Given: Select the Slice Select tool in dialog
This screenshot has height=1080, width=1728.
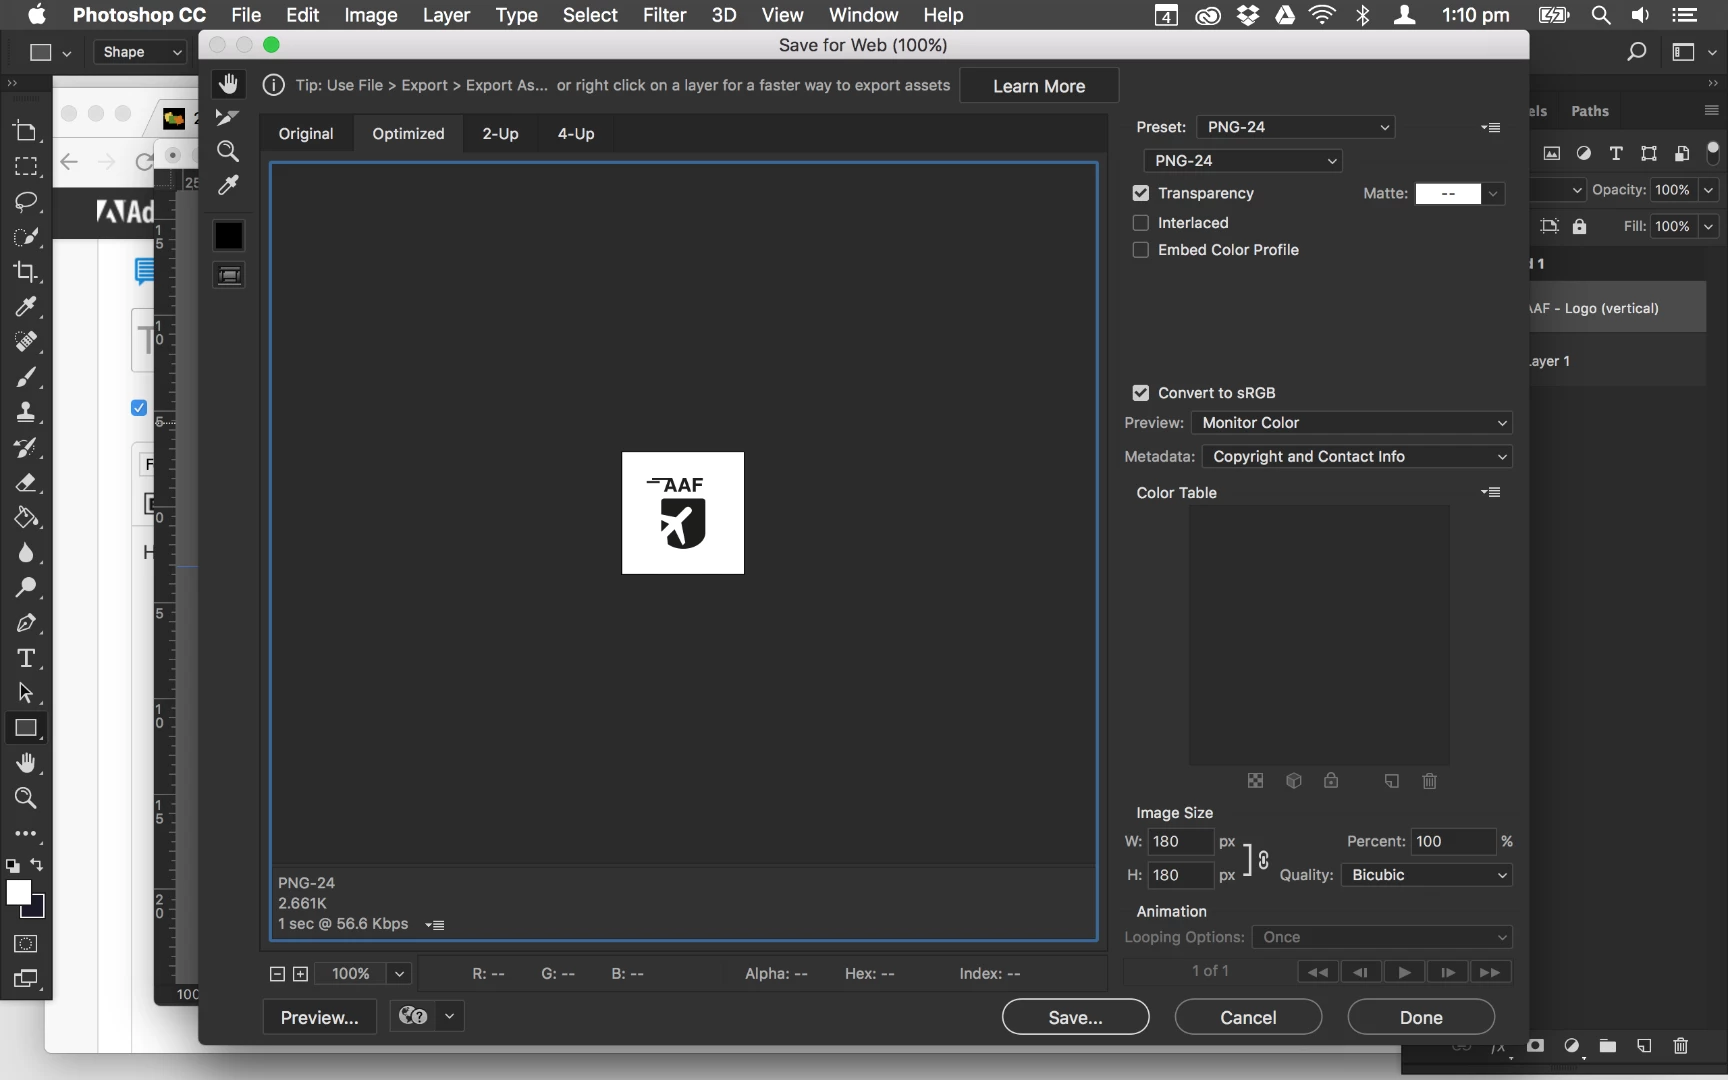Looking at the screenshot, I should click(x=228, y=118).
